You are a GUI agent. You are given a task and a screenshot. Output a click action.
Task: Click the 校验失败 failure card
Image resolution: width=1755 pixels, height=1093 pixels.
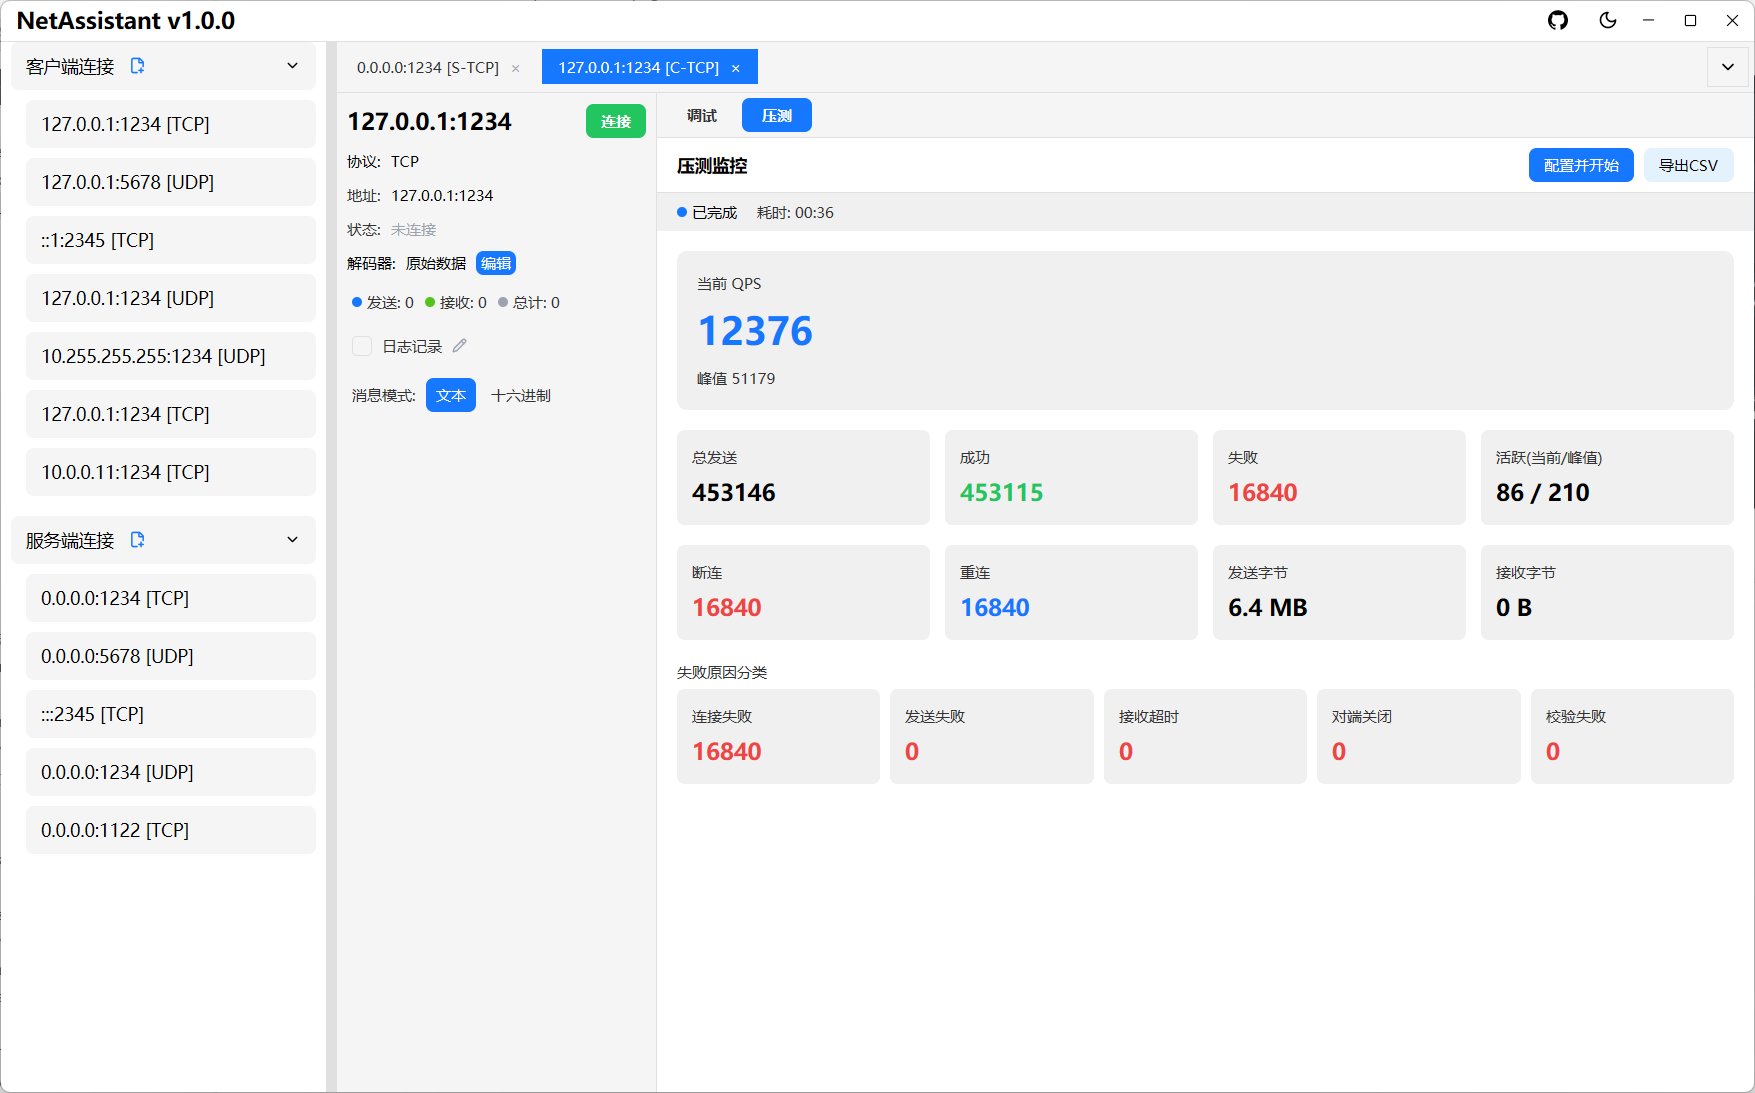pyautogui.click(x=1632, y=736)
